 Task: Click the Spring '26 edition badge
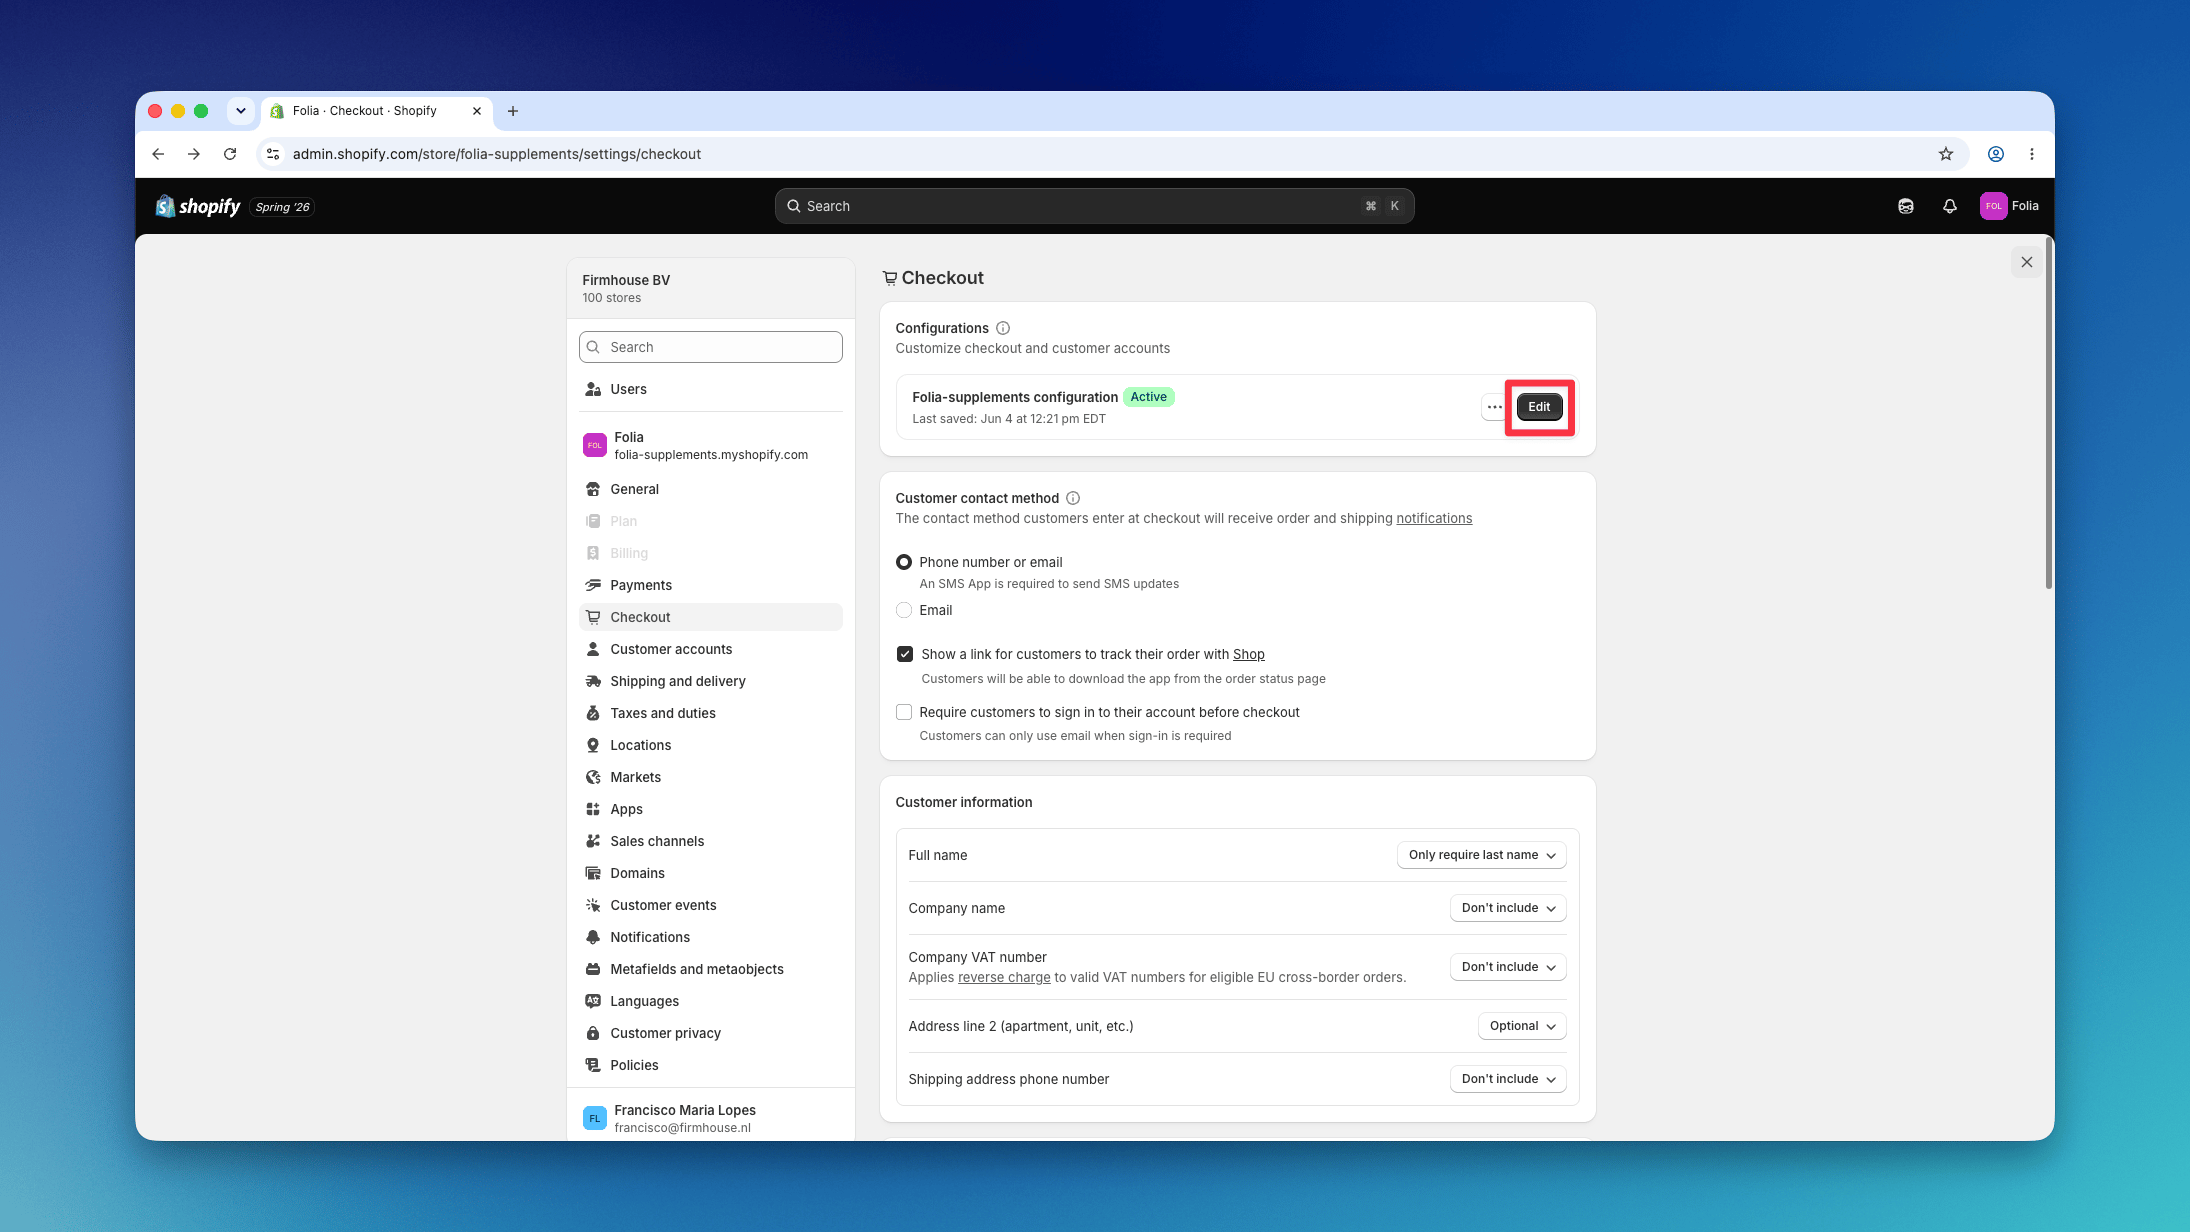point(282,207)
